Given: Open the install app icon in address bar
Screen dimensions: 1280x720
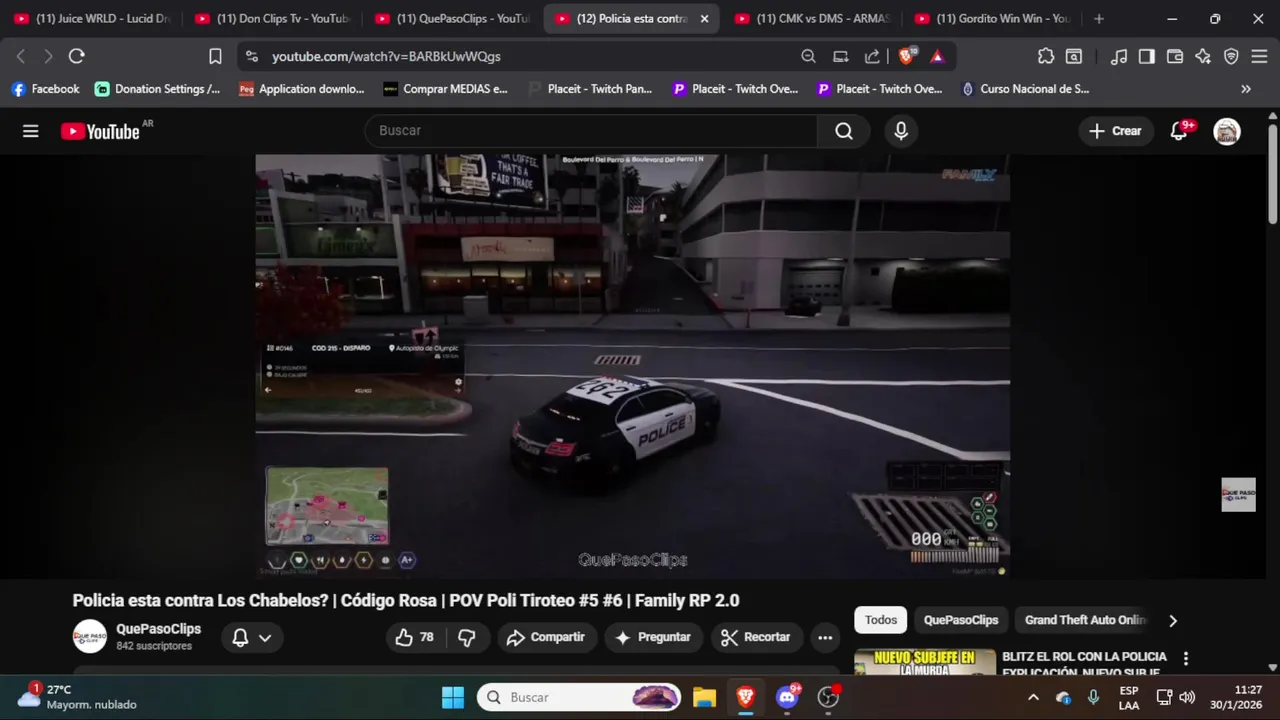Looking at the screenshot, I should coord(841,57).
